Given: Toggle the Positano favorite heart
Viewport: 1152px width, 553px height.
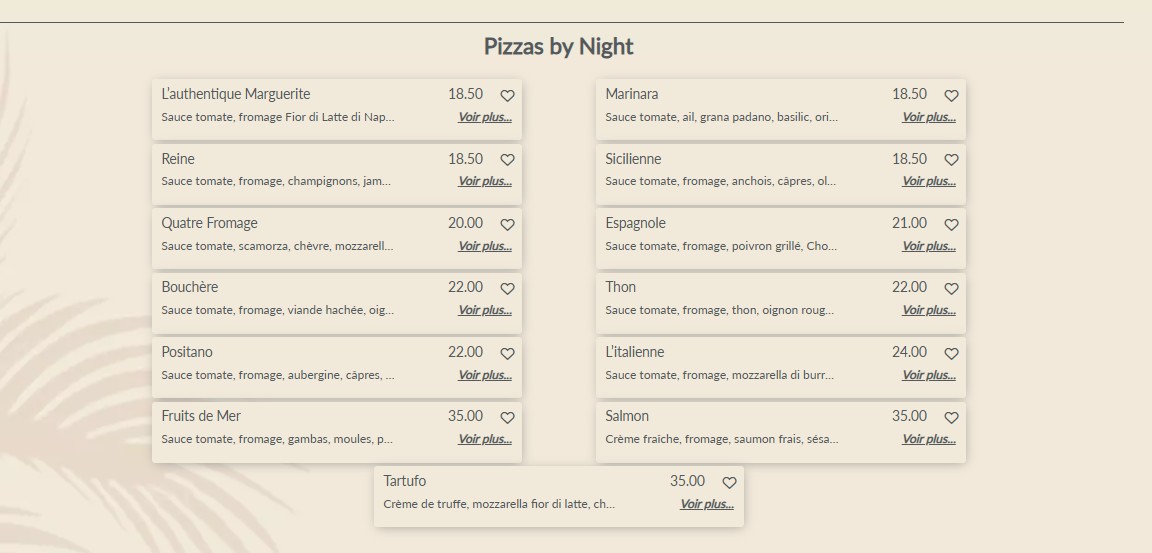Looking at the screenshot, I should [507, 354].
